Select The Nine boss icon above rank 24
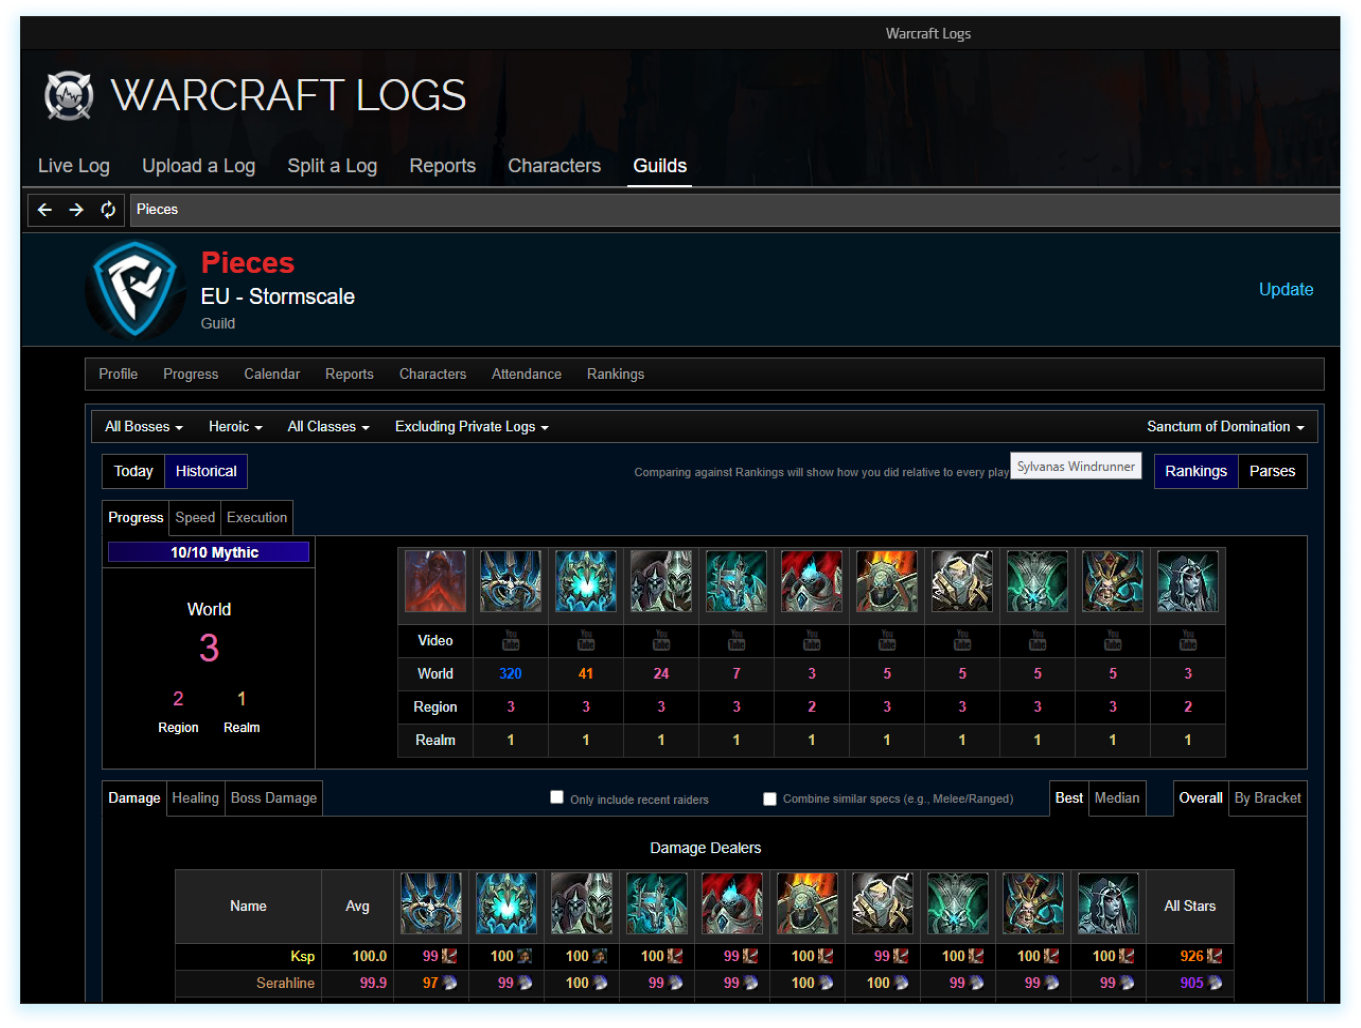1361x1028 pixels. pos(661,581)
